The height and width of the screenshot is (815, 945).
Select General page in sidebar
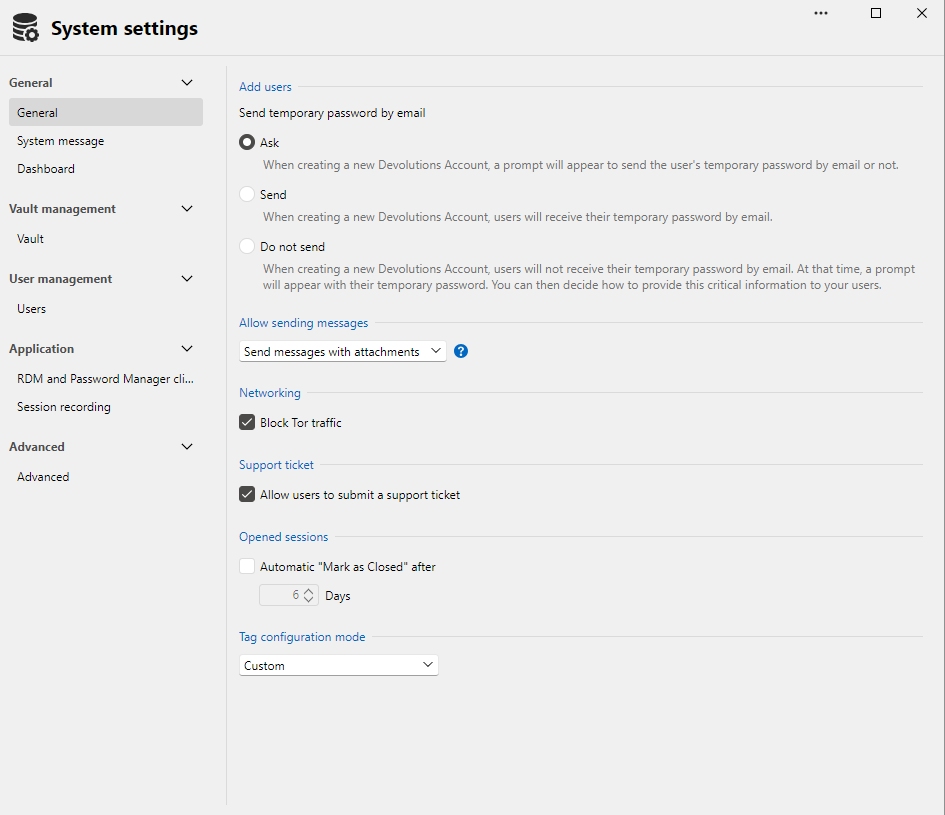coord(105,113)
